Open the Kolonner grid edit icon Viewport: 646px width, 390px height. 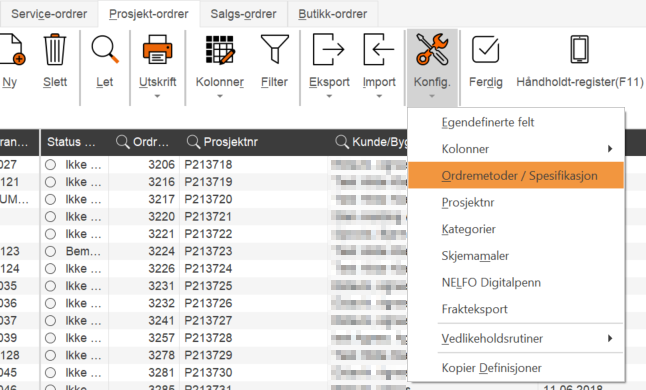[220, 49]
